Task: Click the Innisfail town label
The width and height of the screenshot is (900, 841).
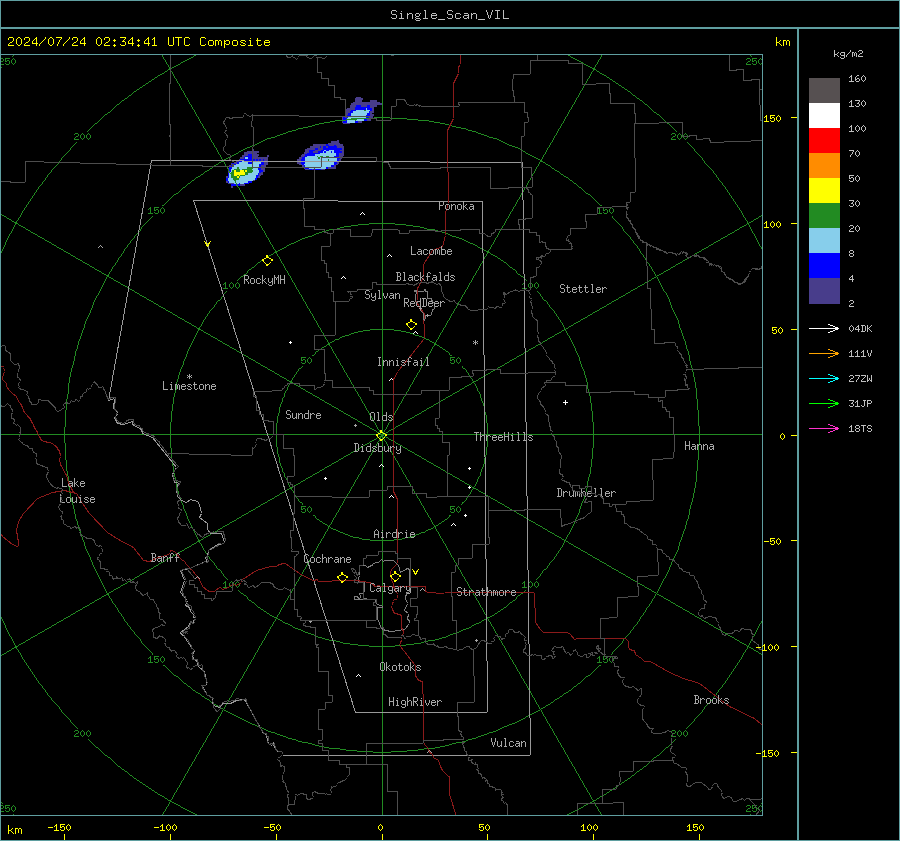Action: (404, 362)
